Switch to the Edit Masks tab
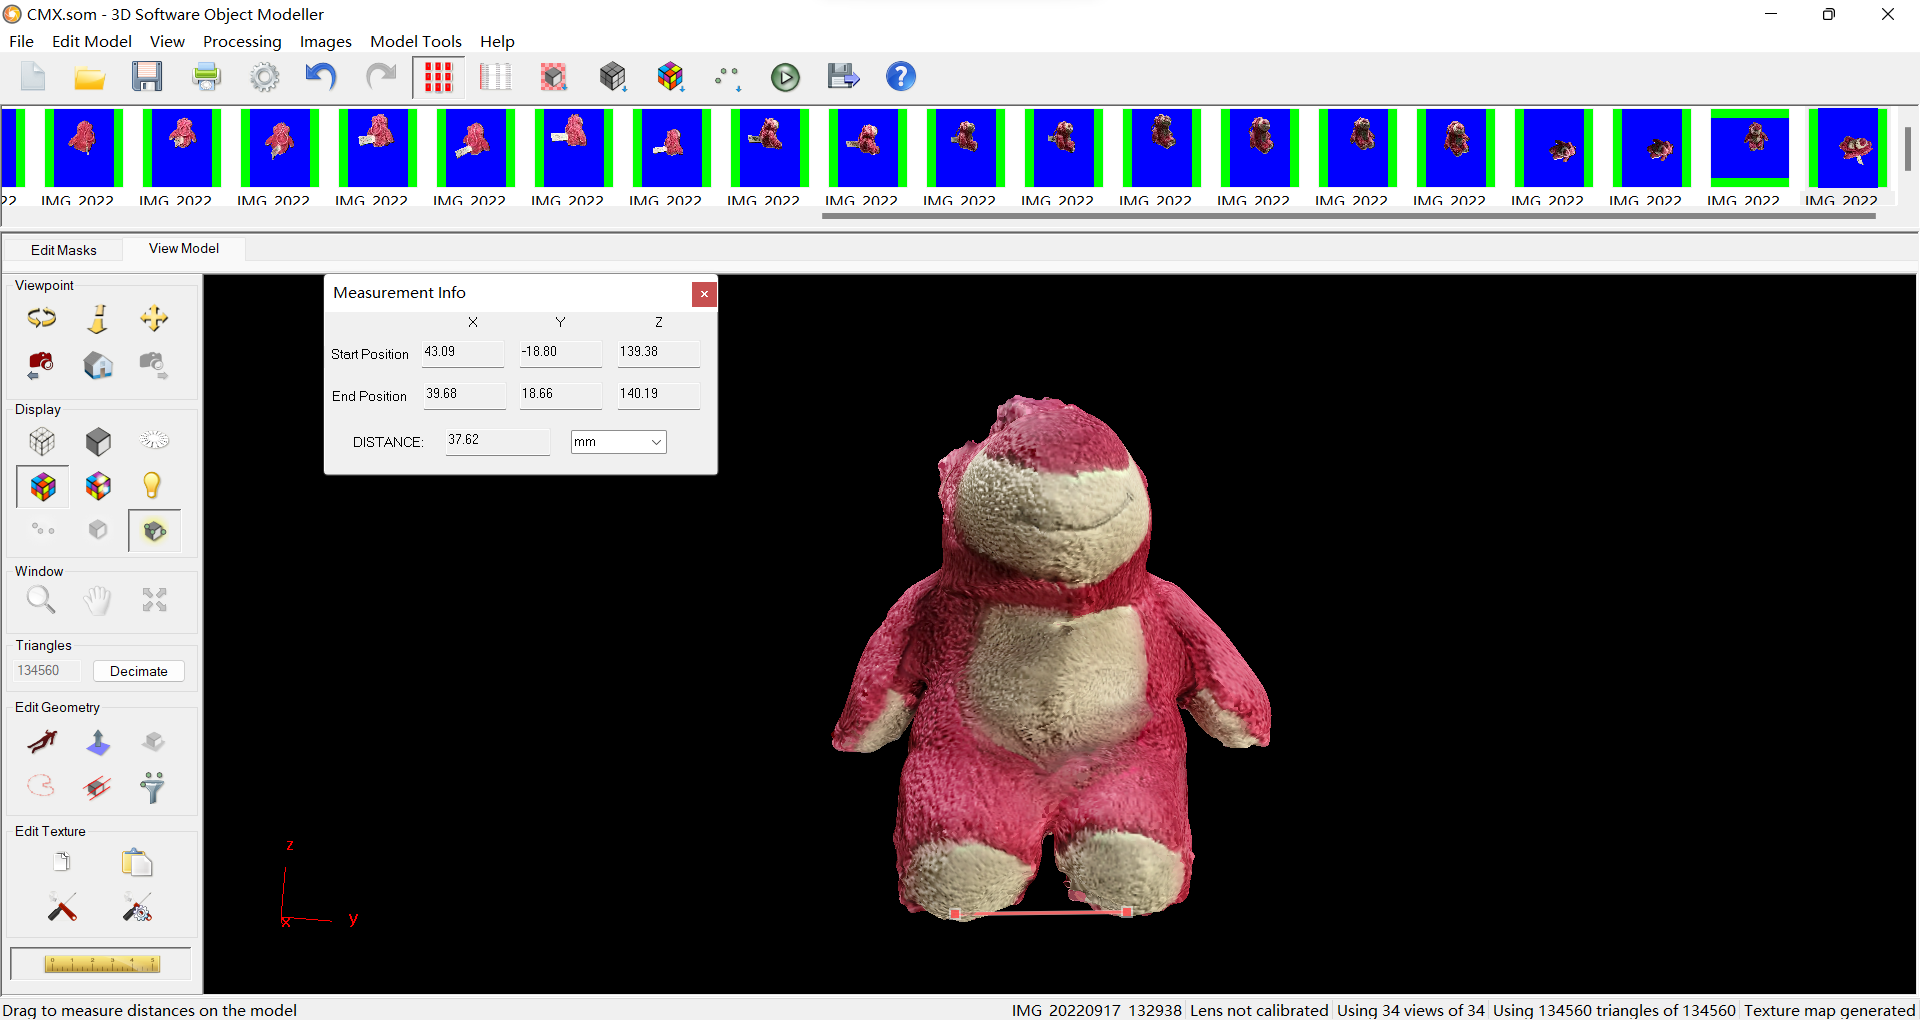The width and height of the screenshot is (1920, 1020). pyautogui.click(x=64, y=250)
